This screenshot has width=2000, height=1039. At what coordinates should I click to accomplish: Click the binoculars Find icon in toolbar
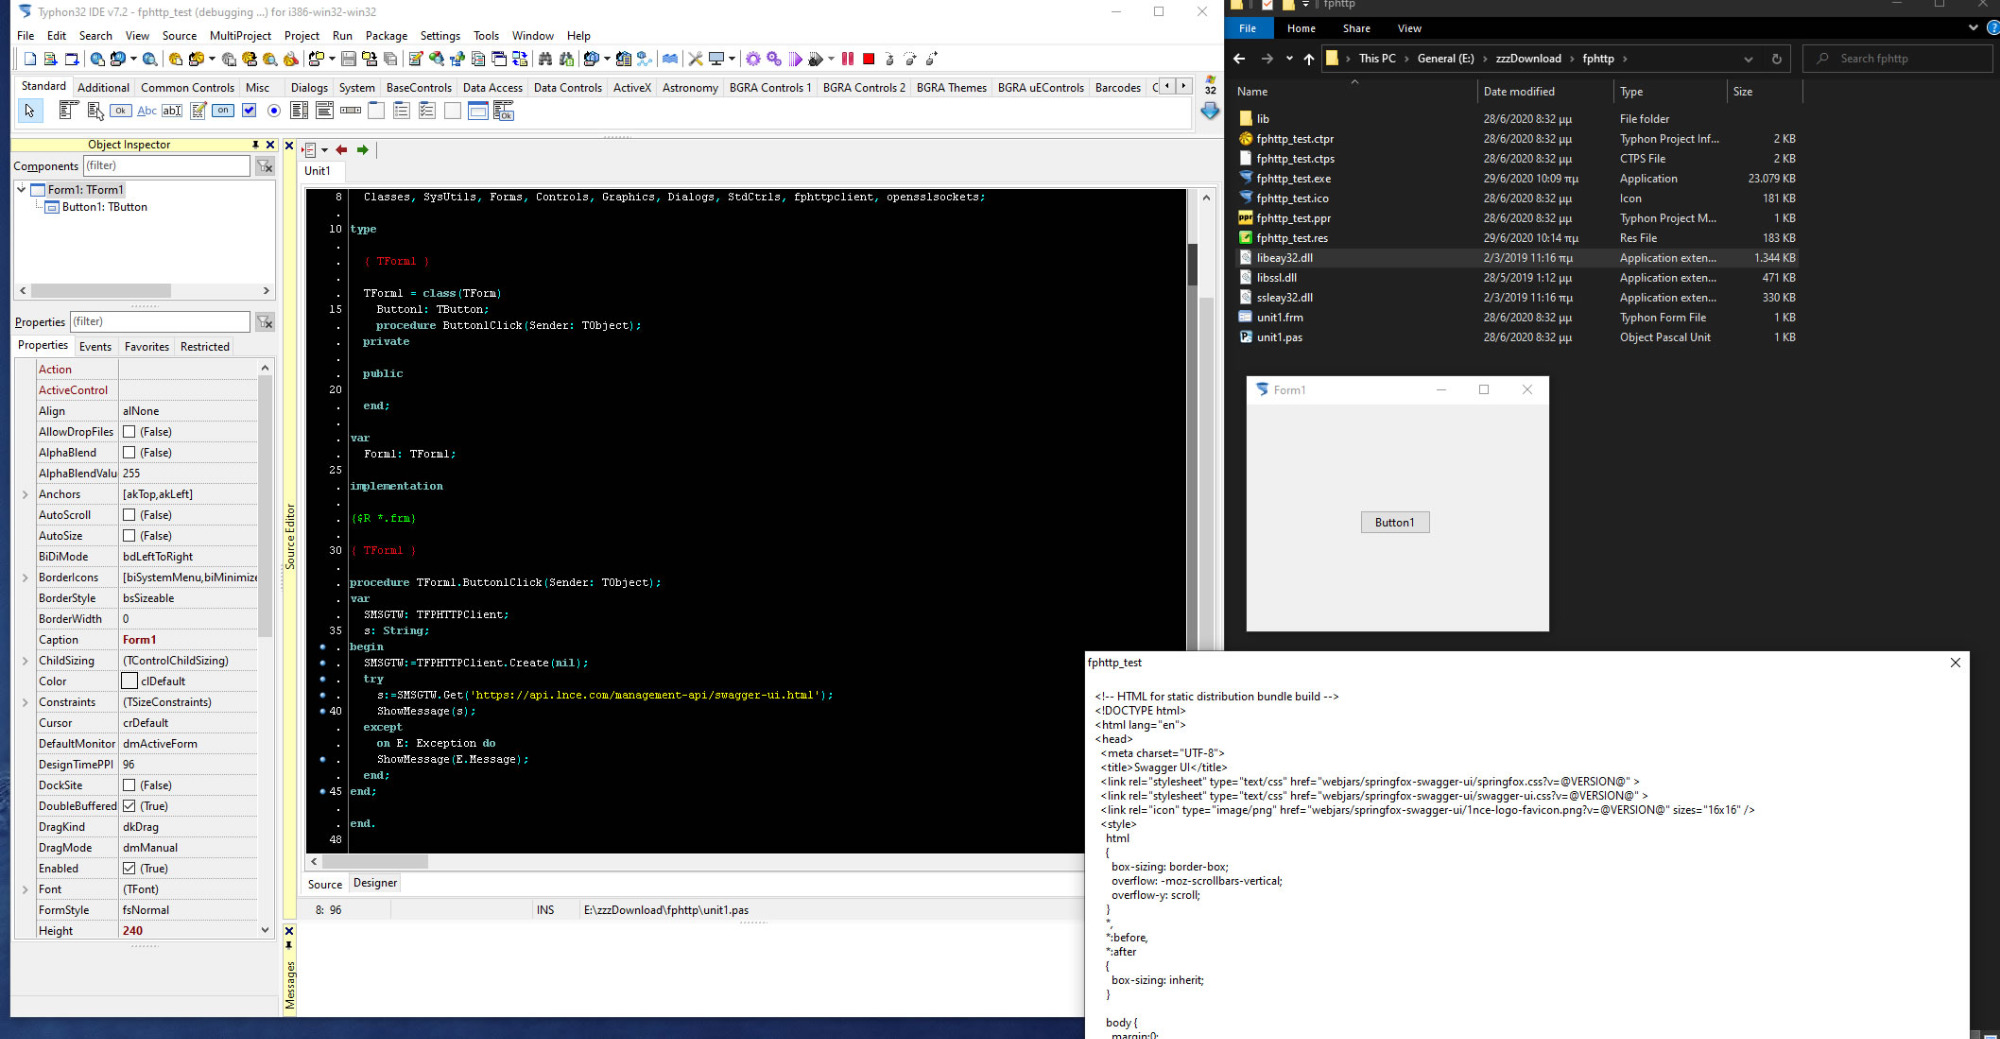point(545,59)
